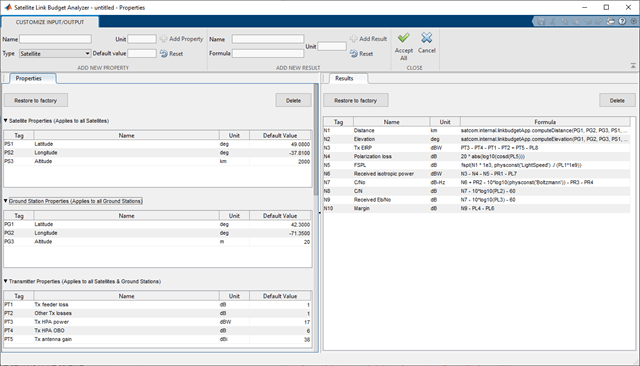Click the new result Formula input field

point(268,53)
